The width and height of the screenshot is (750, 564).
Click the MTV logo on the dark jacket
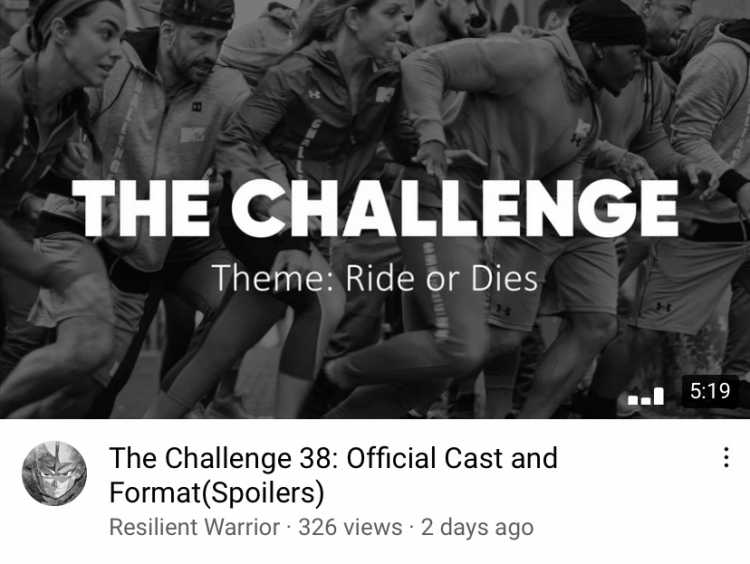coord(385,94)
